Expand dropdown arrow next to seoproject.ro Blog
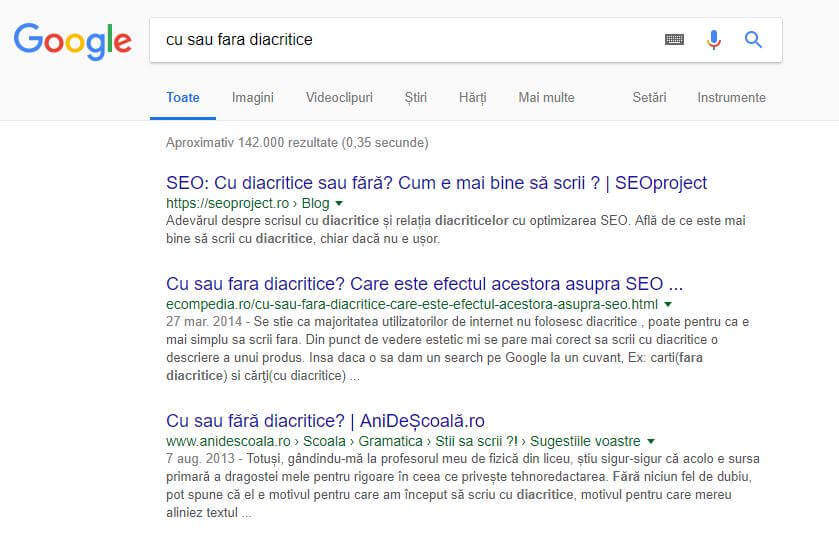Viewport: 839px width, 542px height. [339, 203]
